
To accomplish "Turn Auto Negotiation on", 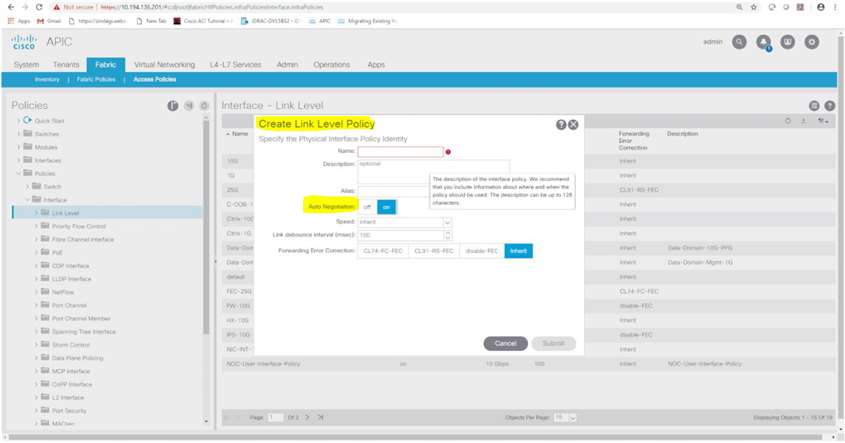I will tap(386, 207).
